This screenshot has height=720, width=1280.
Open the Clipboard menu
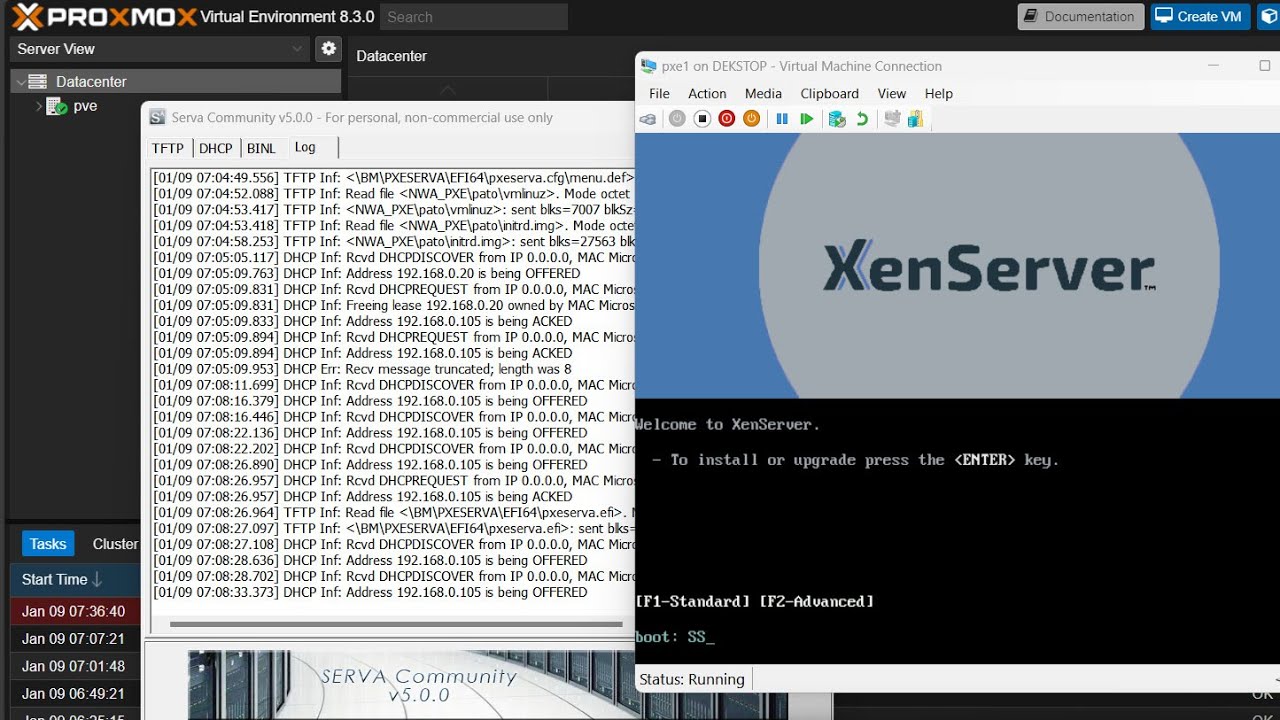[x=829, y=93]
